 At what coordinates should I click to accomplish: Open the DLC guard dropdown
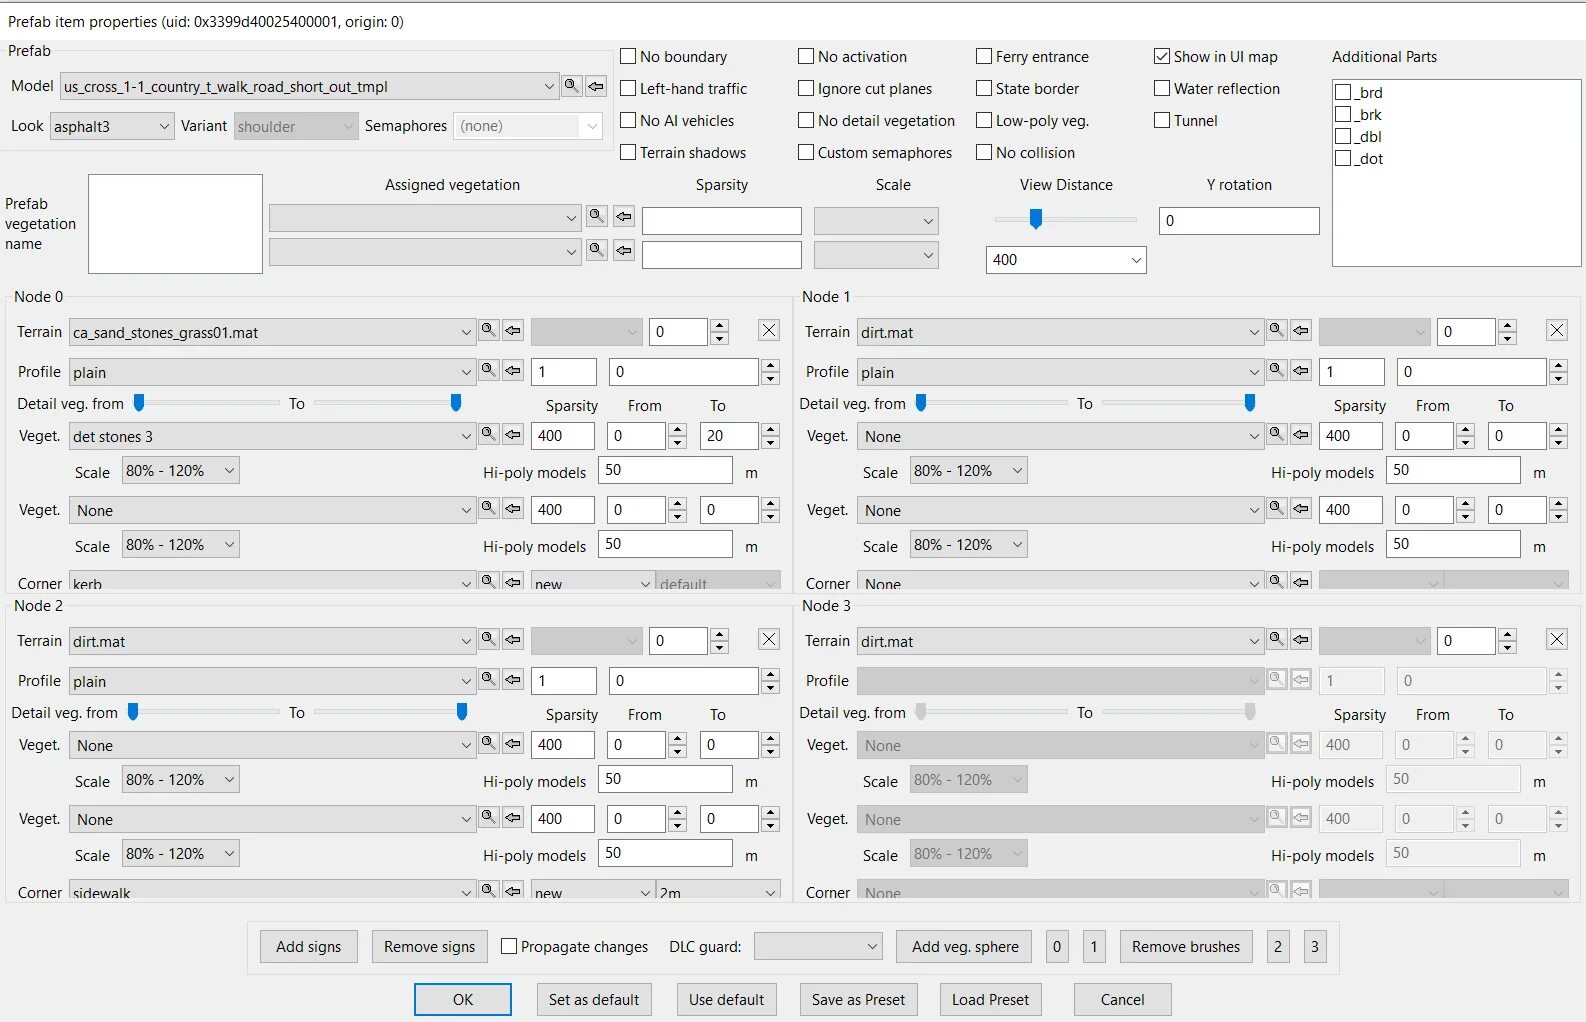818,946
